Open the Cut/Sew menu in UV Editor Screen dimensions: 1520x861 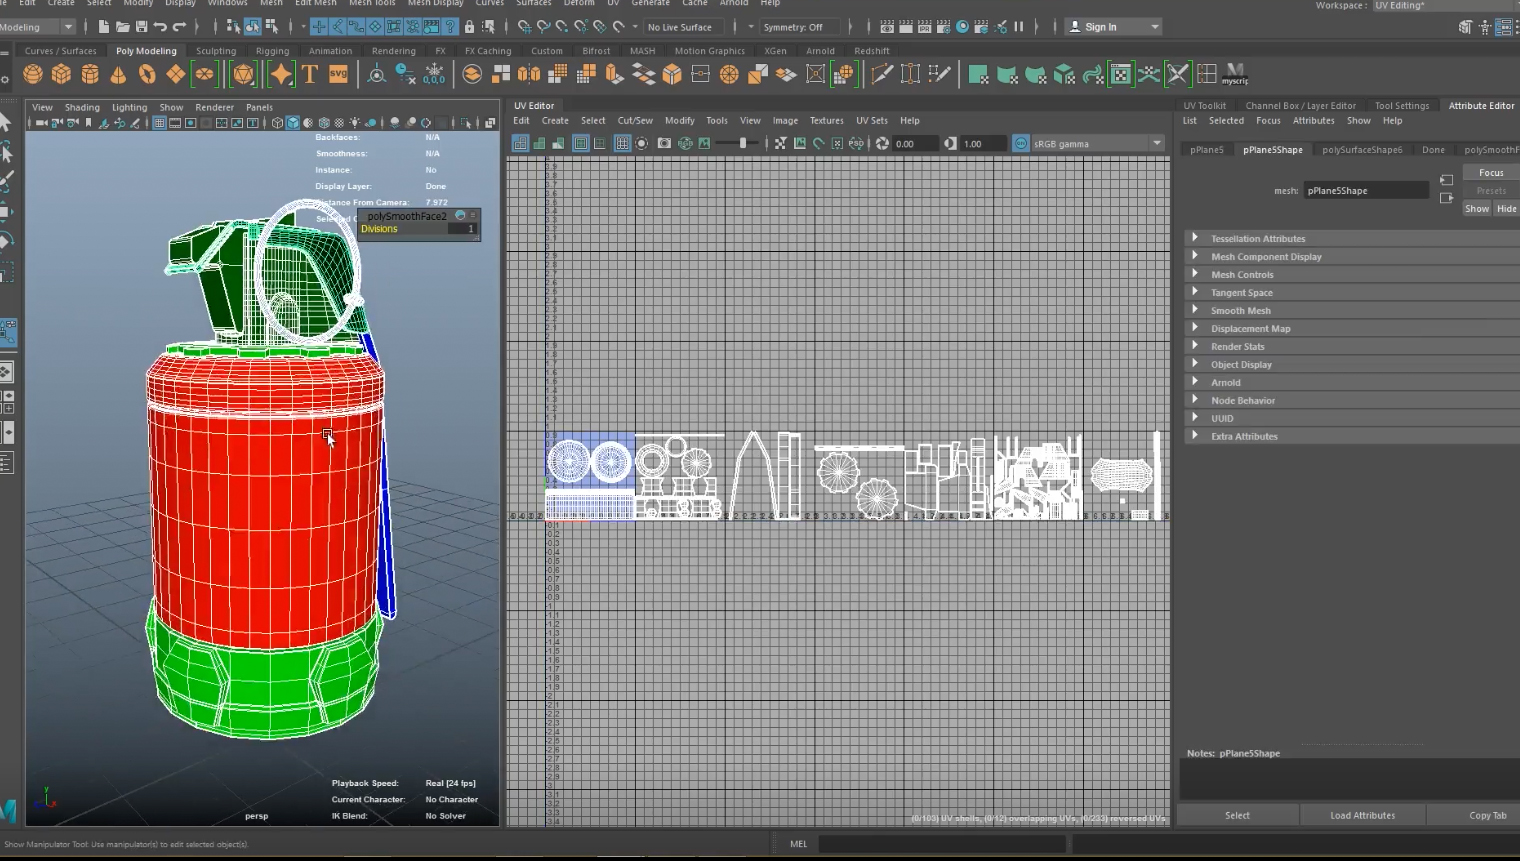coord(635,121)
